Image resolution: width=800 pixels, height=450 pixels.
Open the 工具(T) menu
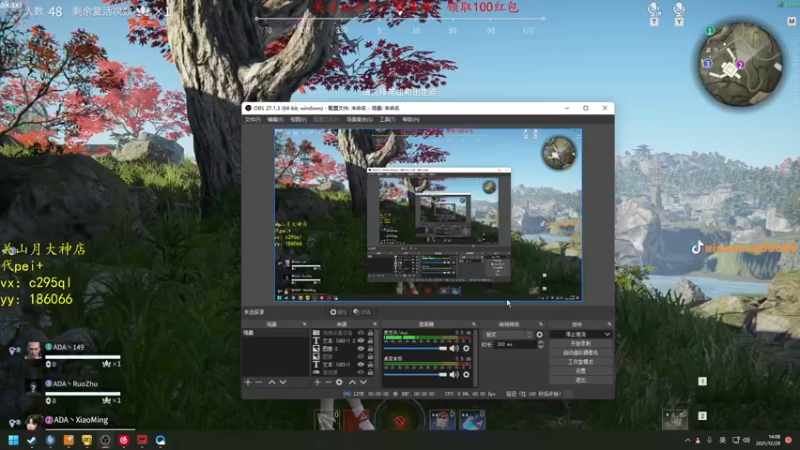[387, 119]
